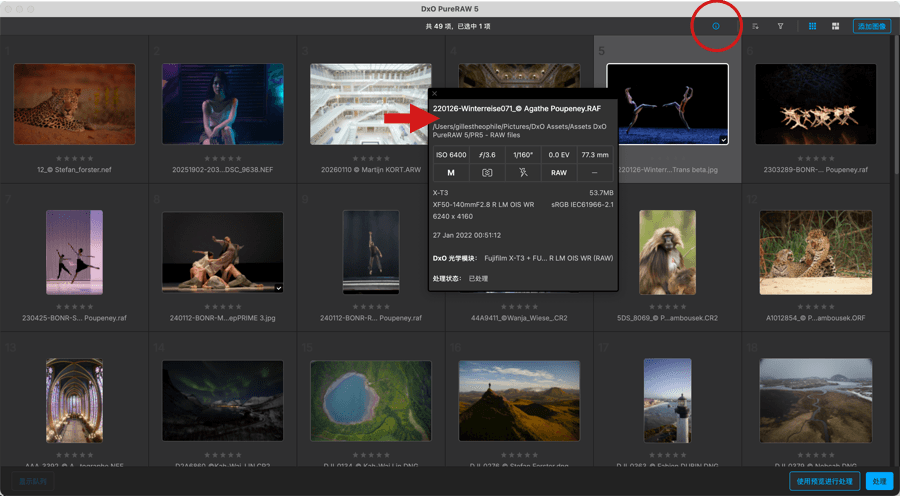Set star rating on 5DS_8069 CR2 image
Image resolution: width=900 pixels, height=496 pixels.
(668, 307)
